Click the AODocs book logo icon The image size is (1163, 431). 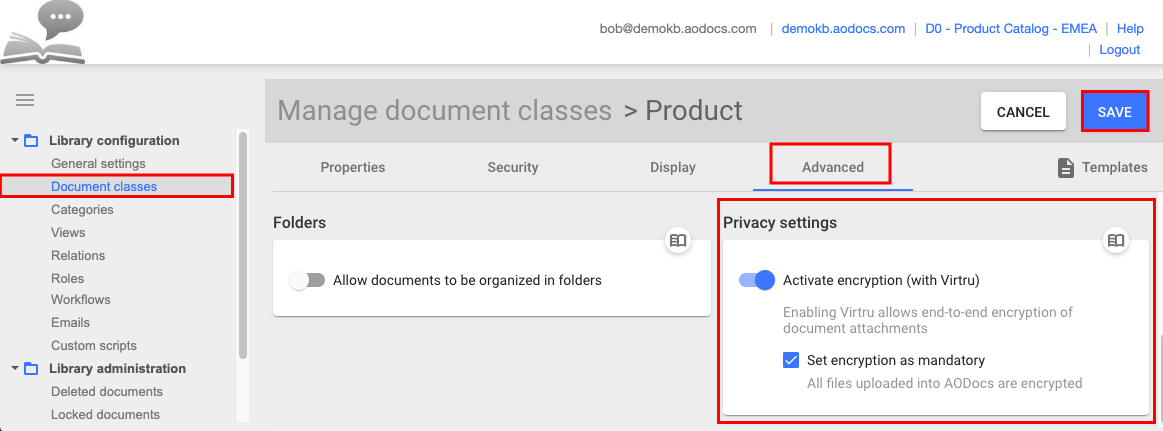pos(43,33)
